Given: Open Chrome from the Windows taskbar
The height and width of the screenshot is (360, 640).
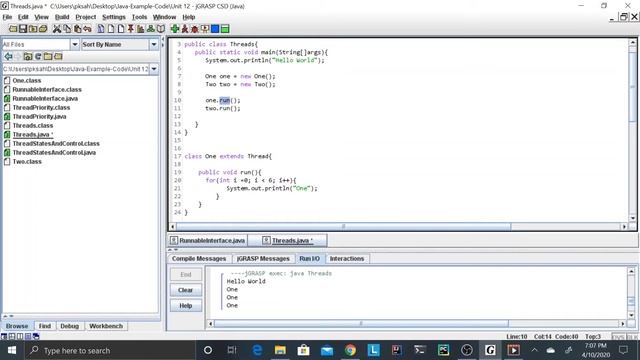Looking at the screenshot, I should (x=350, y=350).
